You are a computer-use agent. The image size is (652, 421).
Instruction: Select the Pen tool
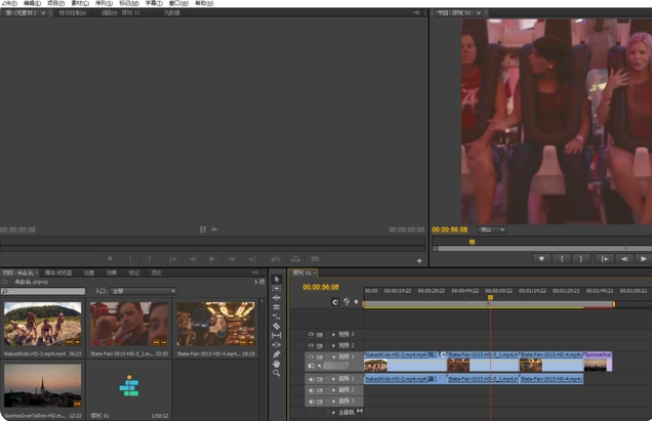tap(277, 352)
